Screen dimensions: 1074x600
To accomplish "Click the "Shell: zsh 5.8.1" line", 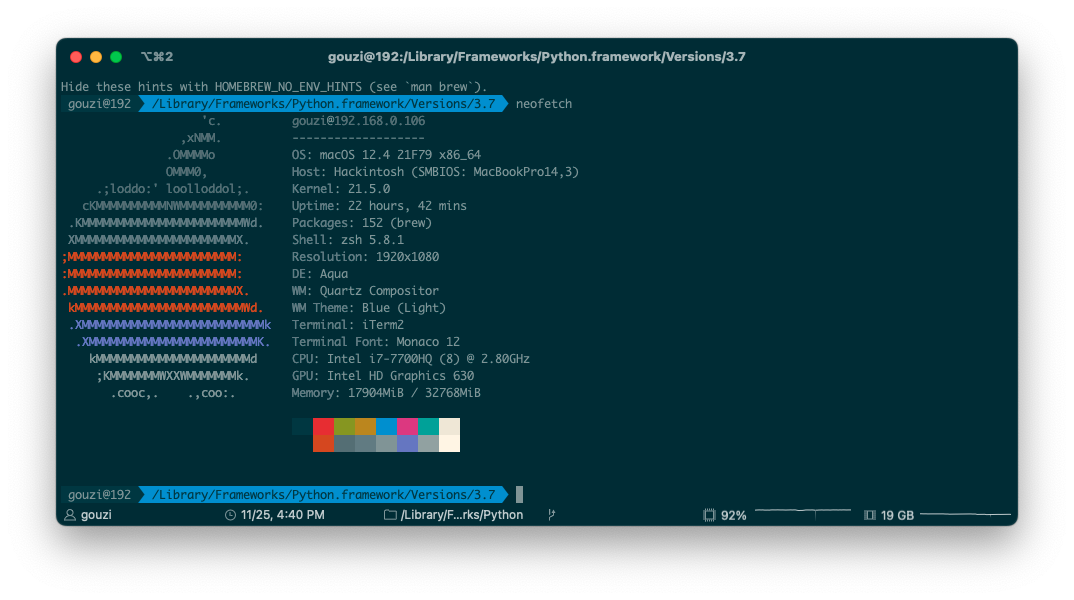I will (348, 240).
